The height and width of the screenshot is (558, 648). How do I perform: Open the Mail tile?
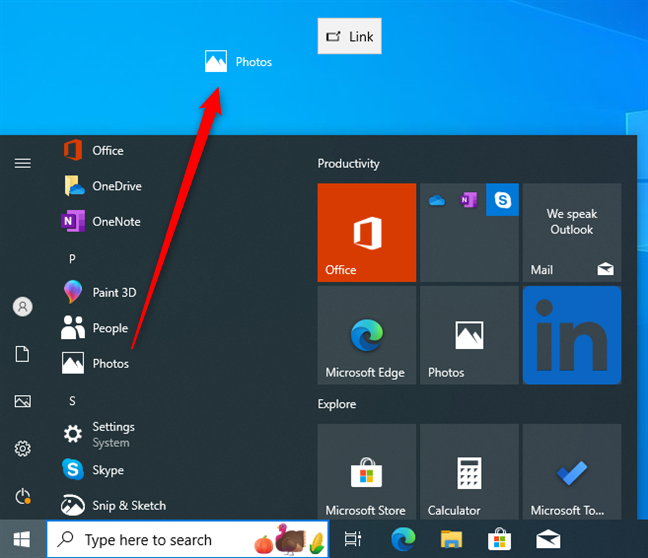pyautogui.click(x=572, y=232)
